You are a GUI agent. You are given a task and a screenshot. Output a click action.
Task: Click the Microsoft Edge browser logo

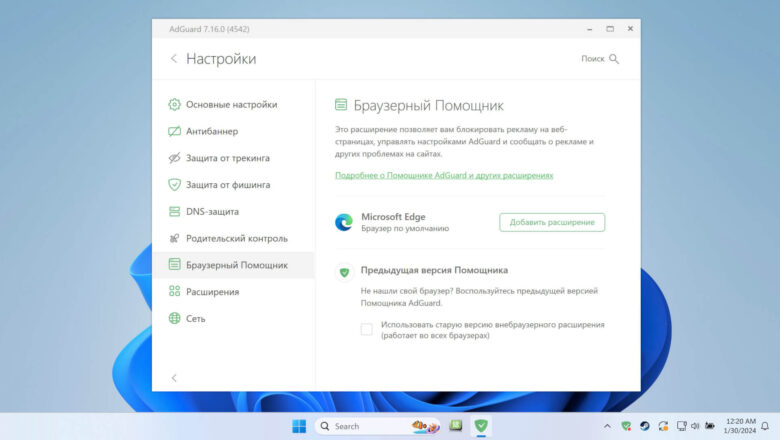pyautogui.click(x=344, y=222)
